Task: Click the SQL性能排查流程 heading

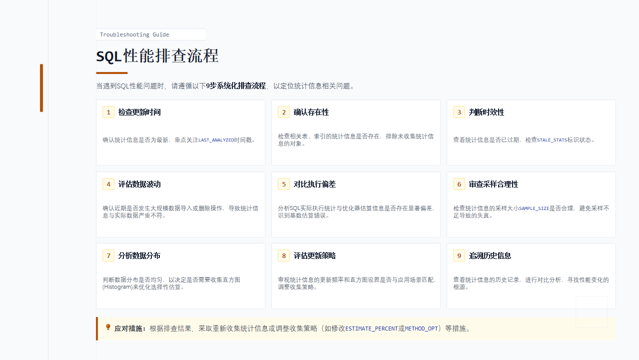Action: pyautogui.click(x=157, y=56)
